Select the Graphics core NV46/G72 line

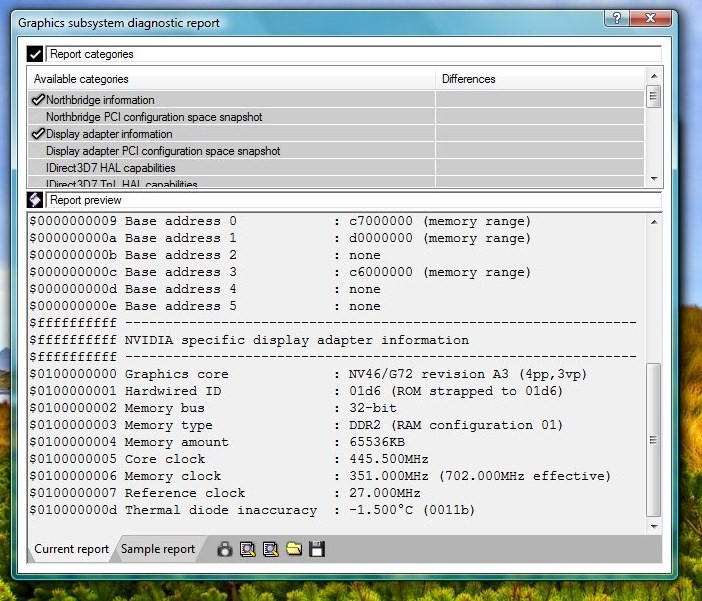tap(308, 374)
